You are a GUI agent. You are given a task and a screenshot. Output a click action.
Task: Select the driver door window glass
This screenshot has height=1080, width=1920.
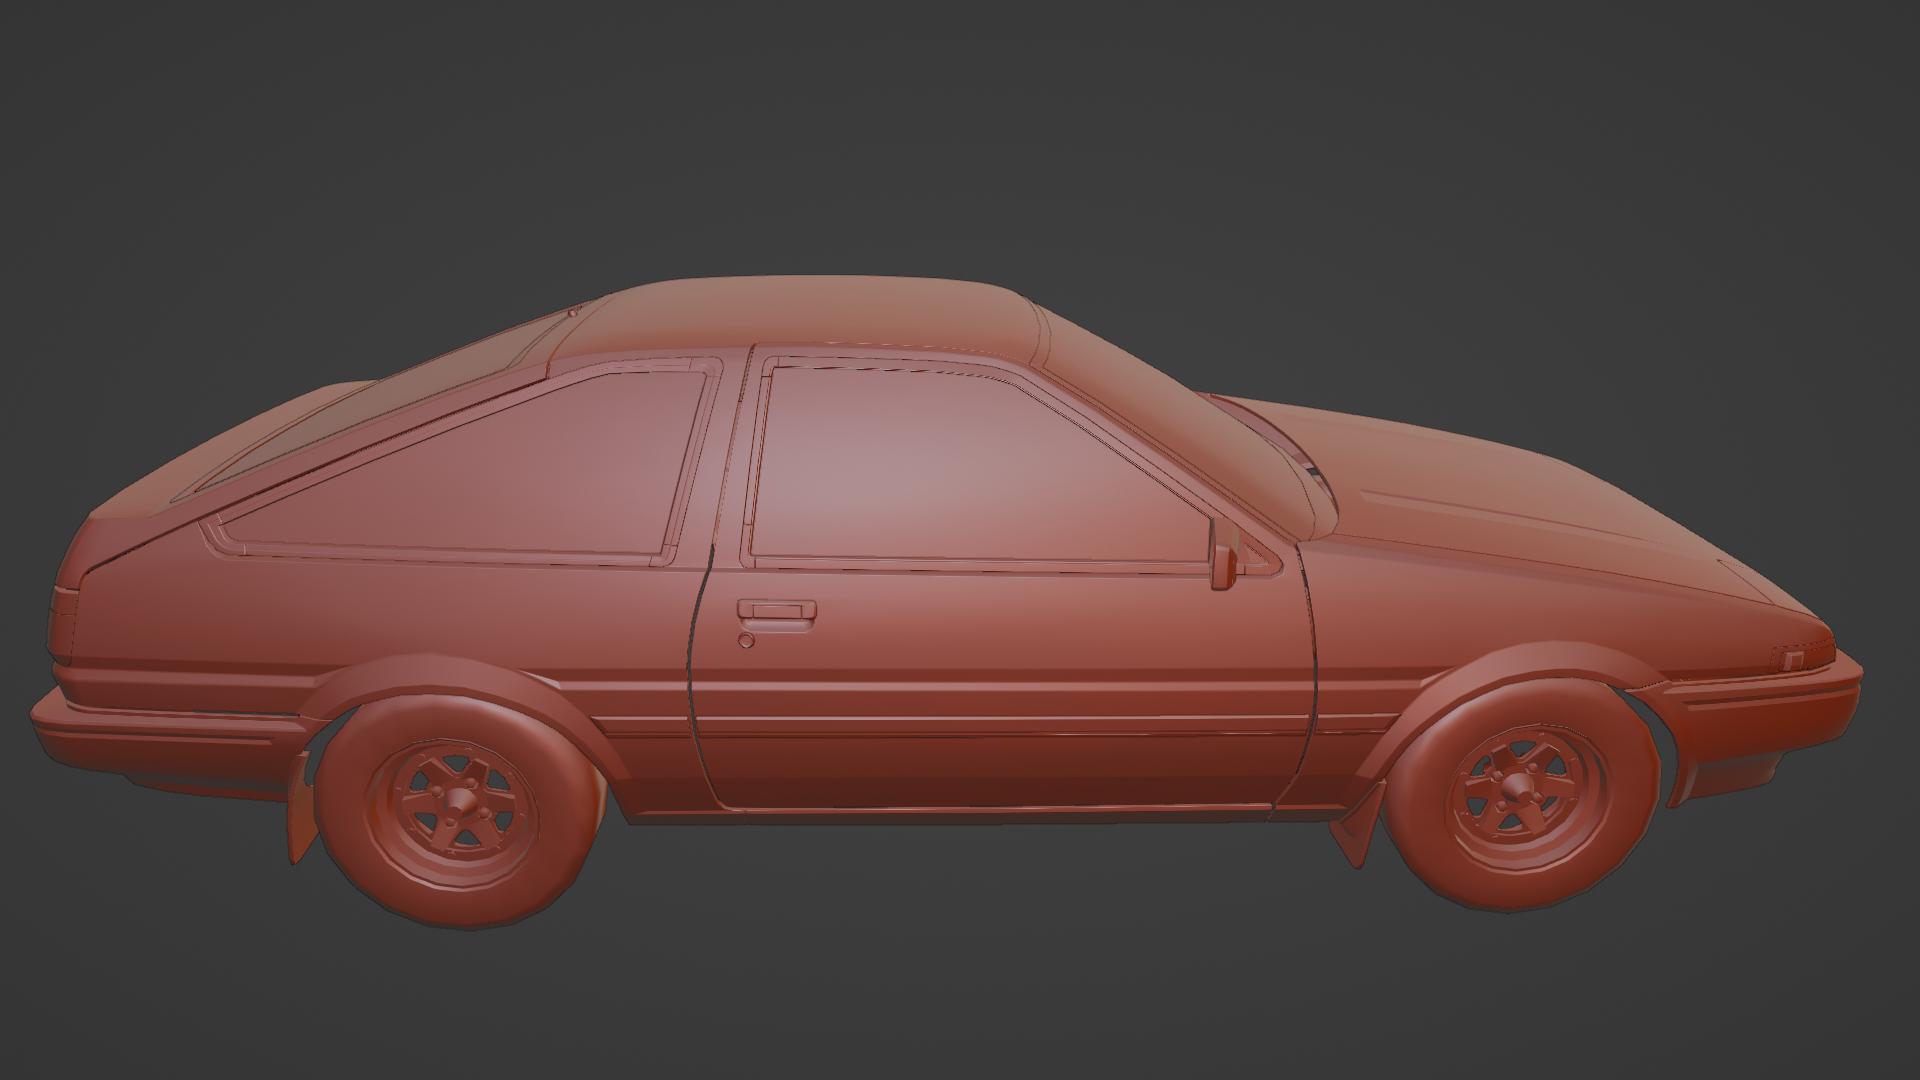pyautogui.click(x=975, y=471)
